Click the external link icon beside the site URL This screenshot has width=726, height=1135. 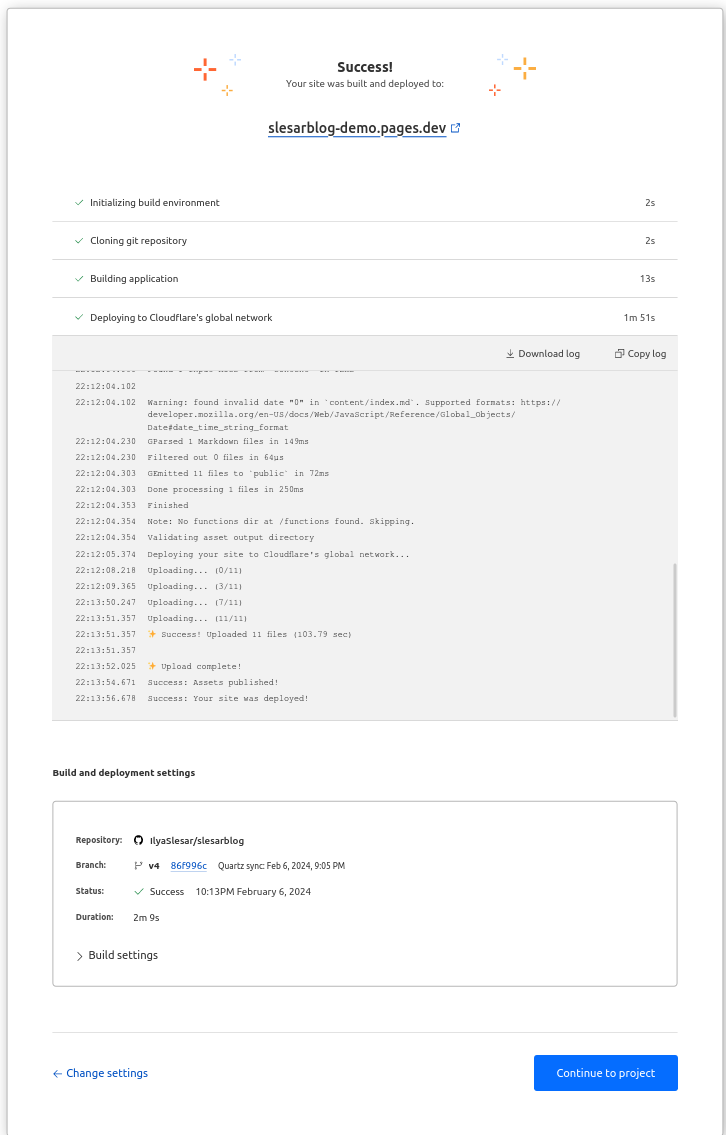coord(455,128)
